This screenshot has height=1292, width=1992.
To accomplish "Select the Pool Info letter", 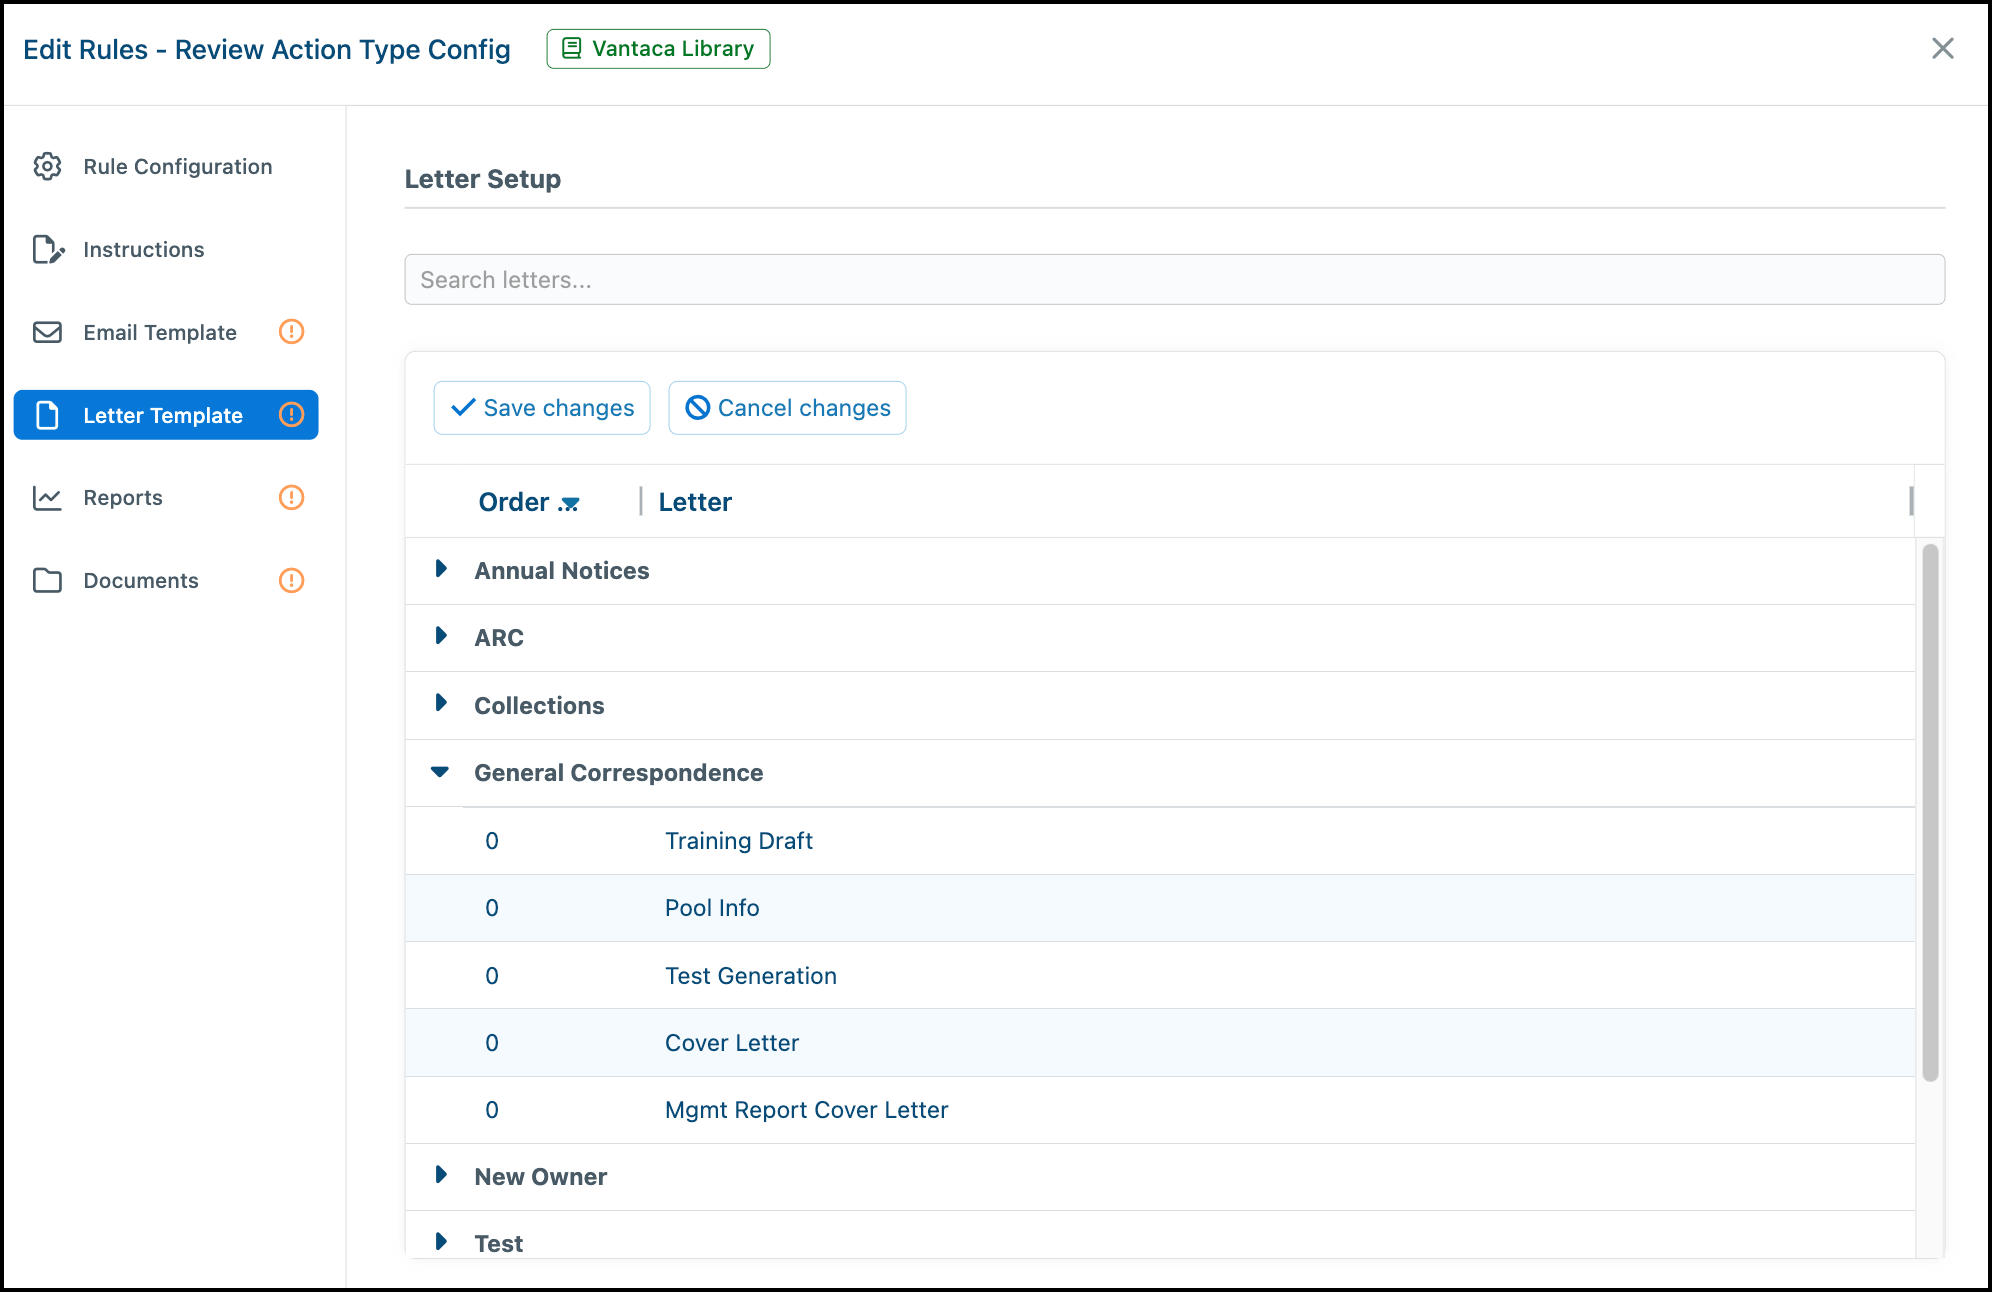I will click(x=712, y=908).
